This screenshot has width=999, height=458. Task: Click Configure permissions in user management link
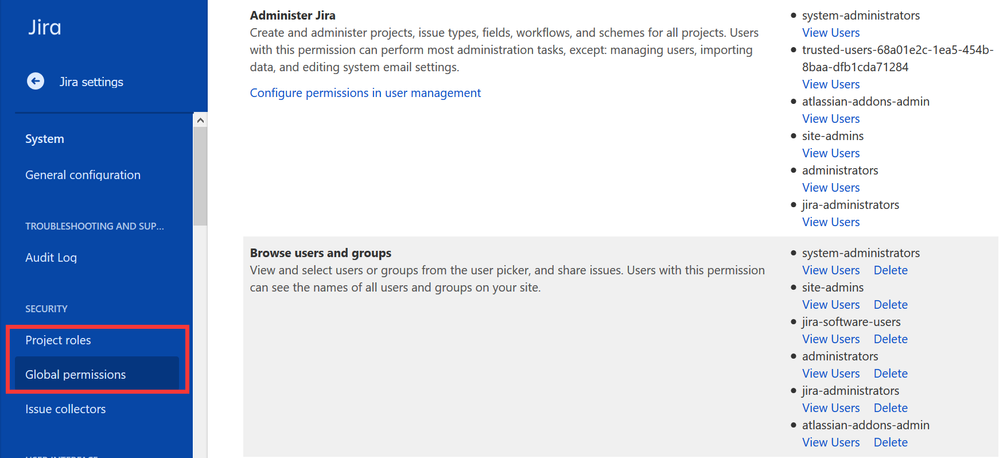pos(365,93)
